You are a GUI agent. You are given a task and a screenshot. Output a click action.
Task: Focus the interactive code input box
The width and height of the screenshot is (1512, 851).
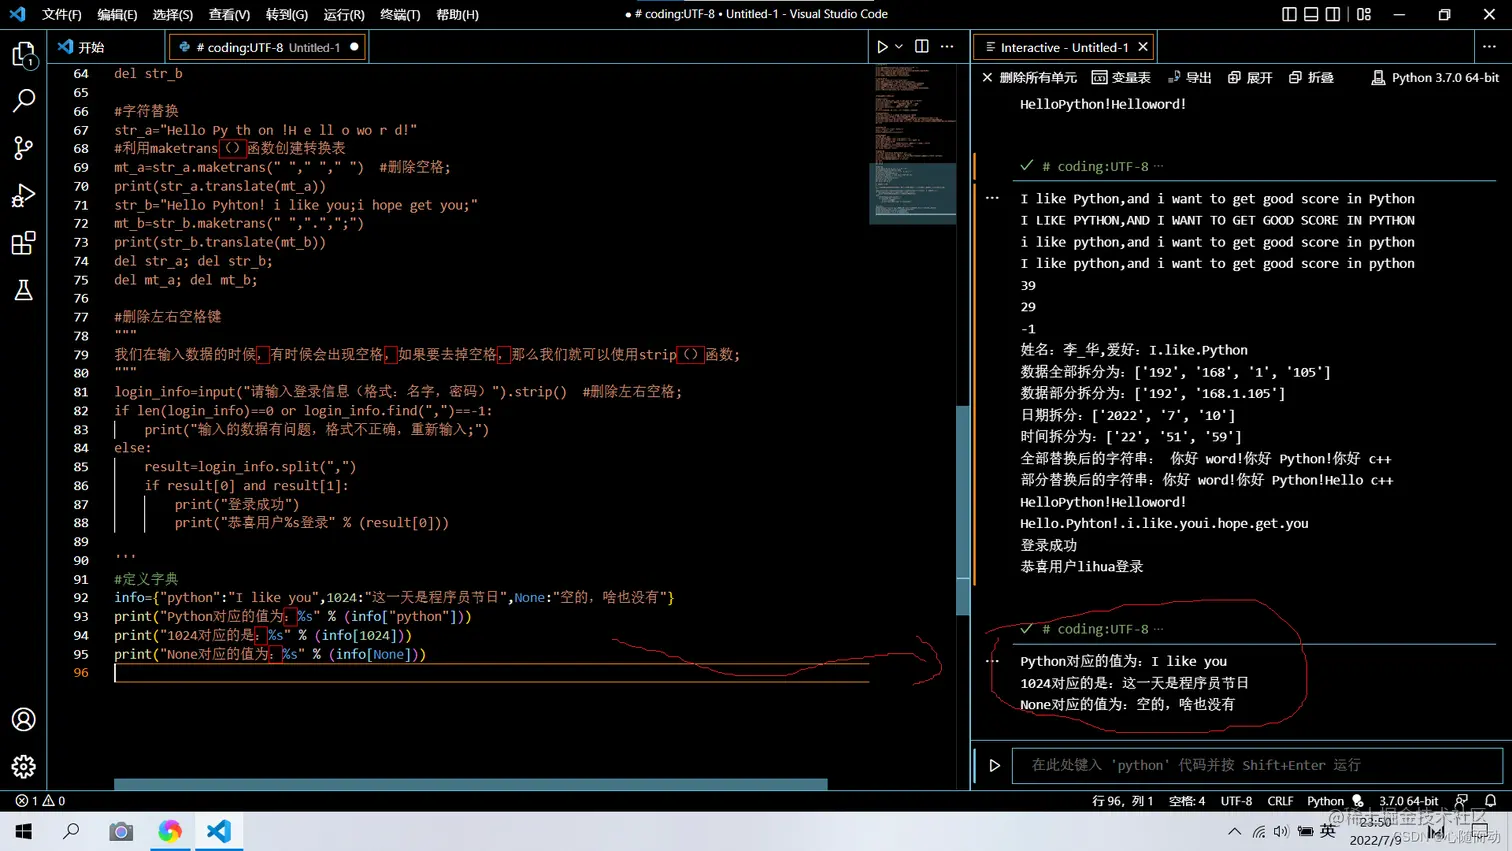pyautogui.click(x=1257, y=765)
